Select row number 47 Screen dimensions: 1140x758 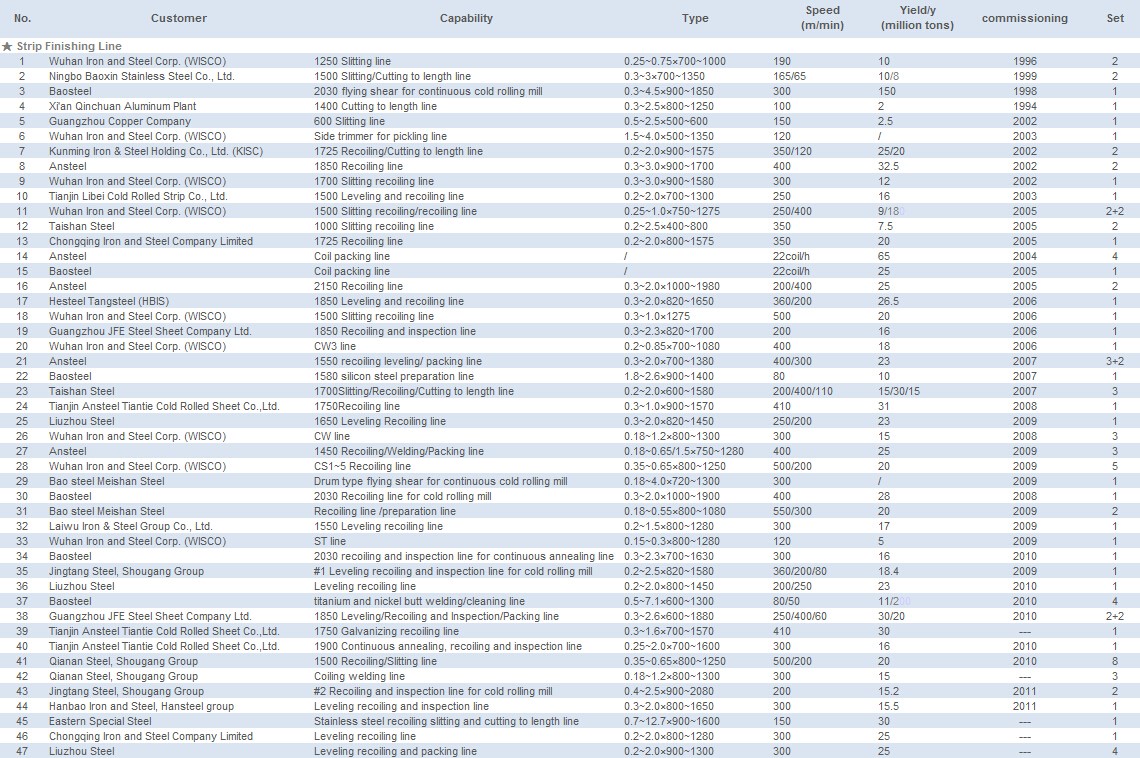pyautogui.click(x=22, y=751)
